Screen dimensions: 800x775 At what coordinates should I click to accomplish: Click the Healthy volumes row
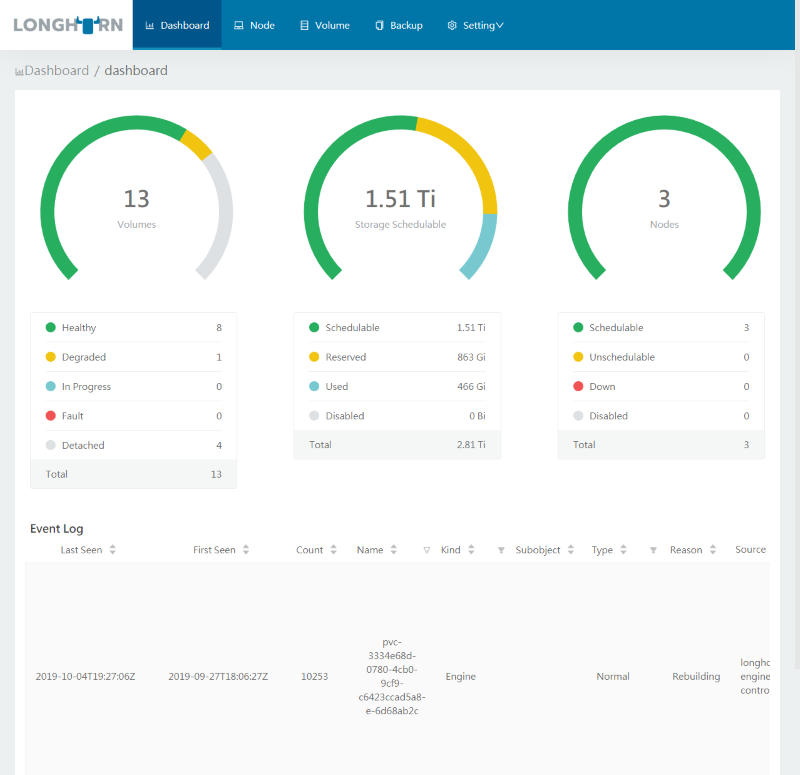coord(134,328)
